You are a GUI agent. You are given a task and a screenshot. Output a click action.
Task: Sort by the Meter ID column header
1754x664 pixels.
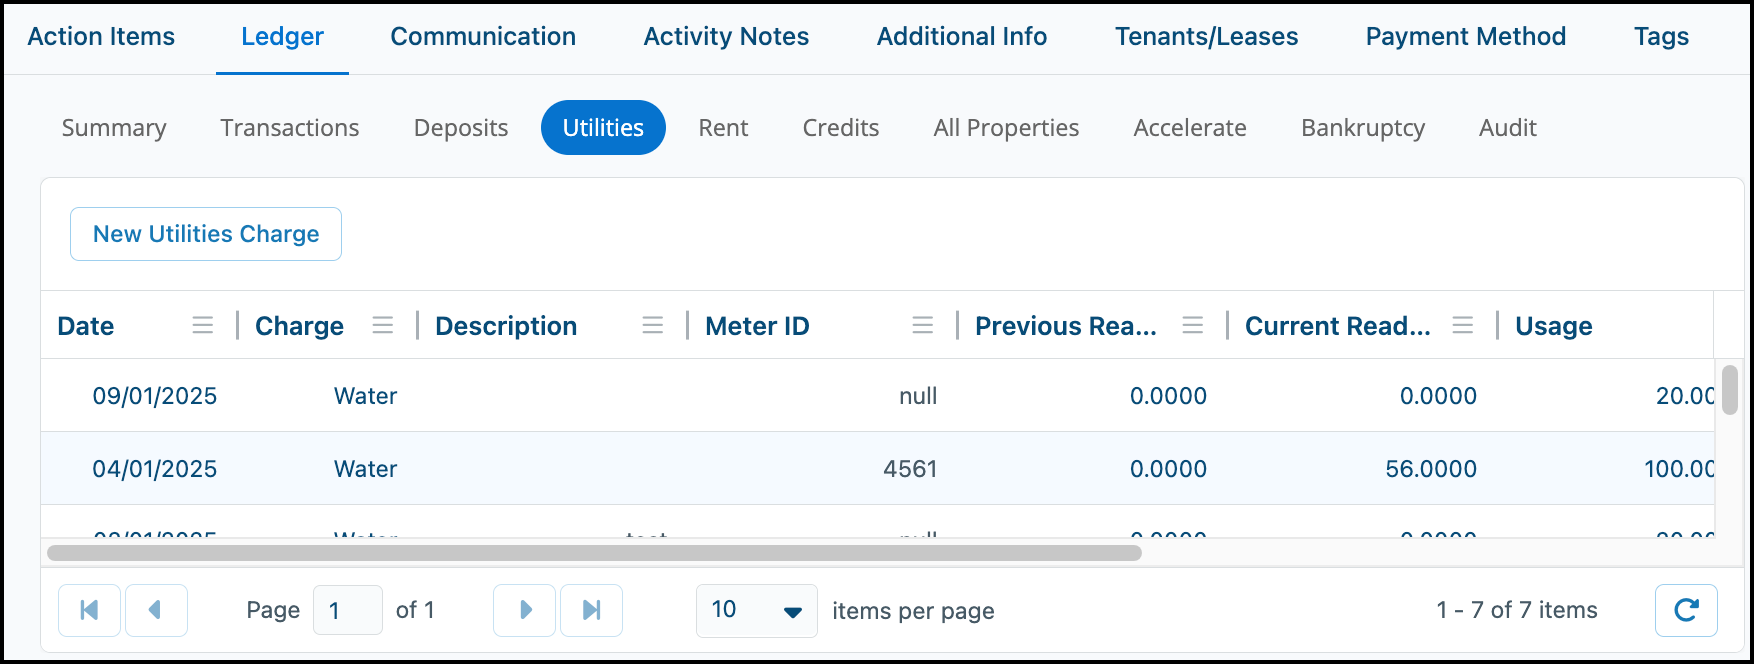coord(757,326)
